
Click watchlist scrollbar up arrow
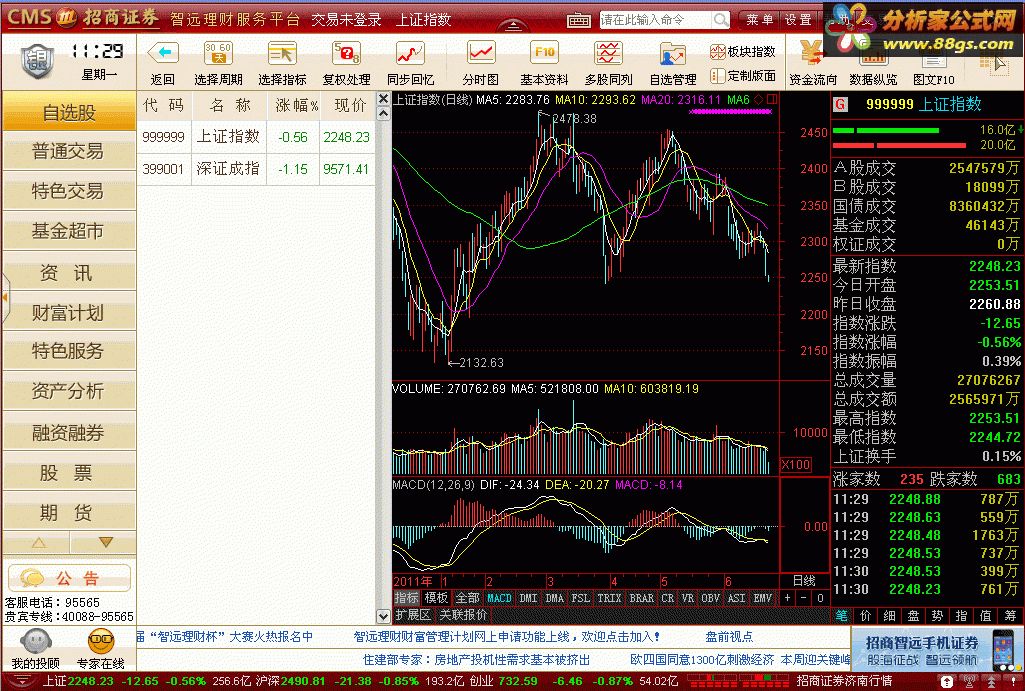pyautogui.click(x=384, y=114)
